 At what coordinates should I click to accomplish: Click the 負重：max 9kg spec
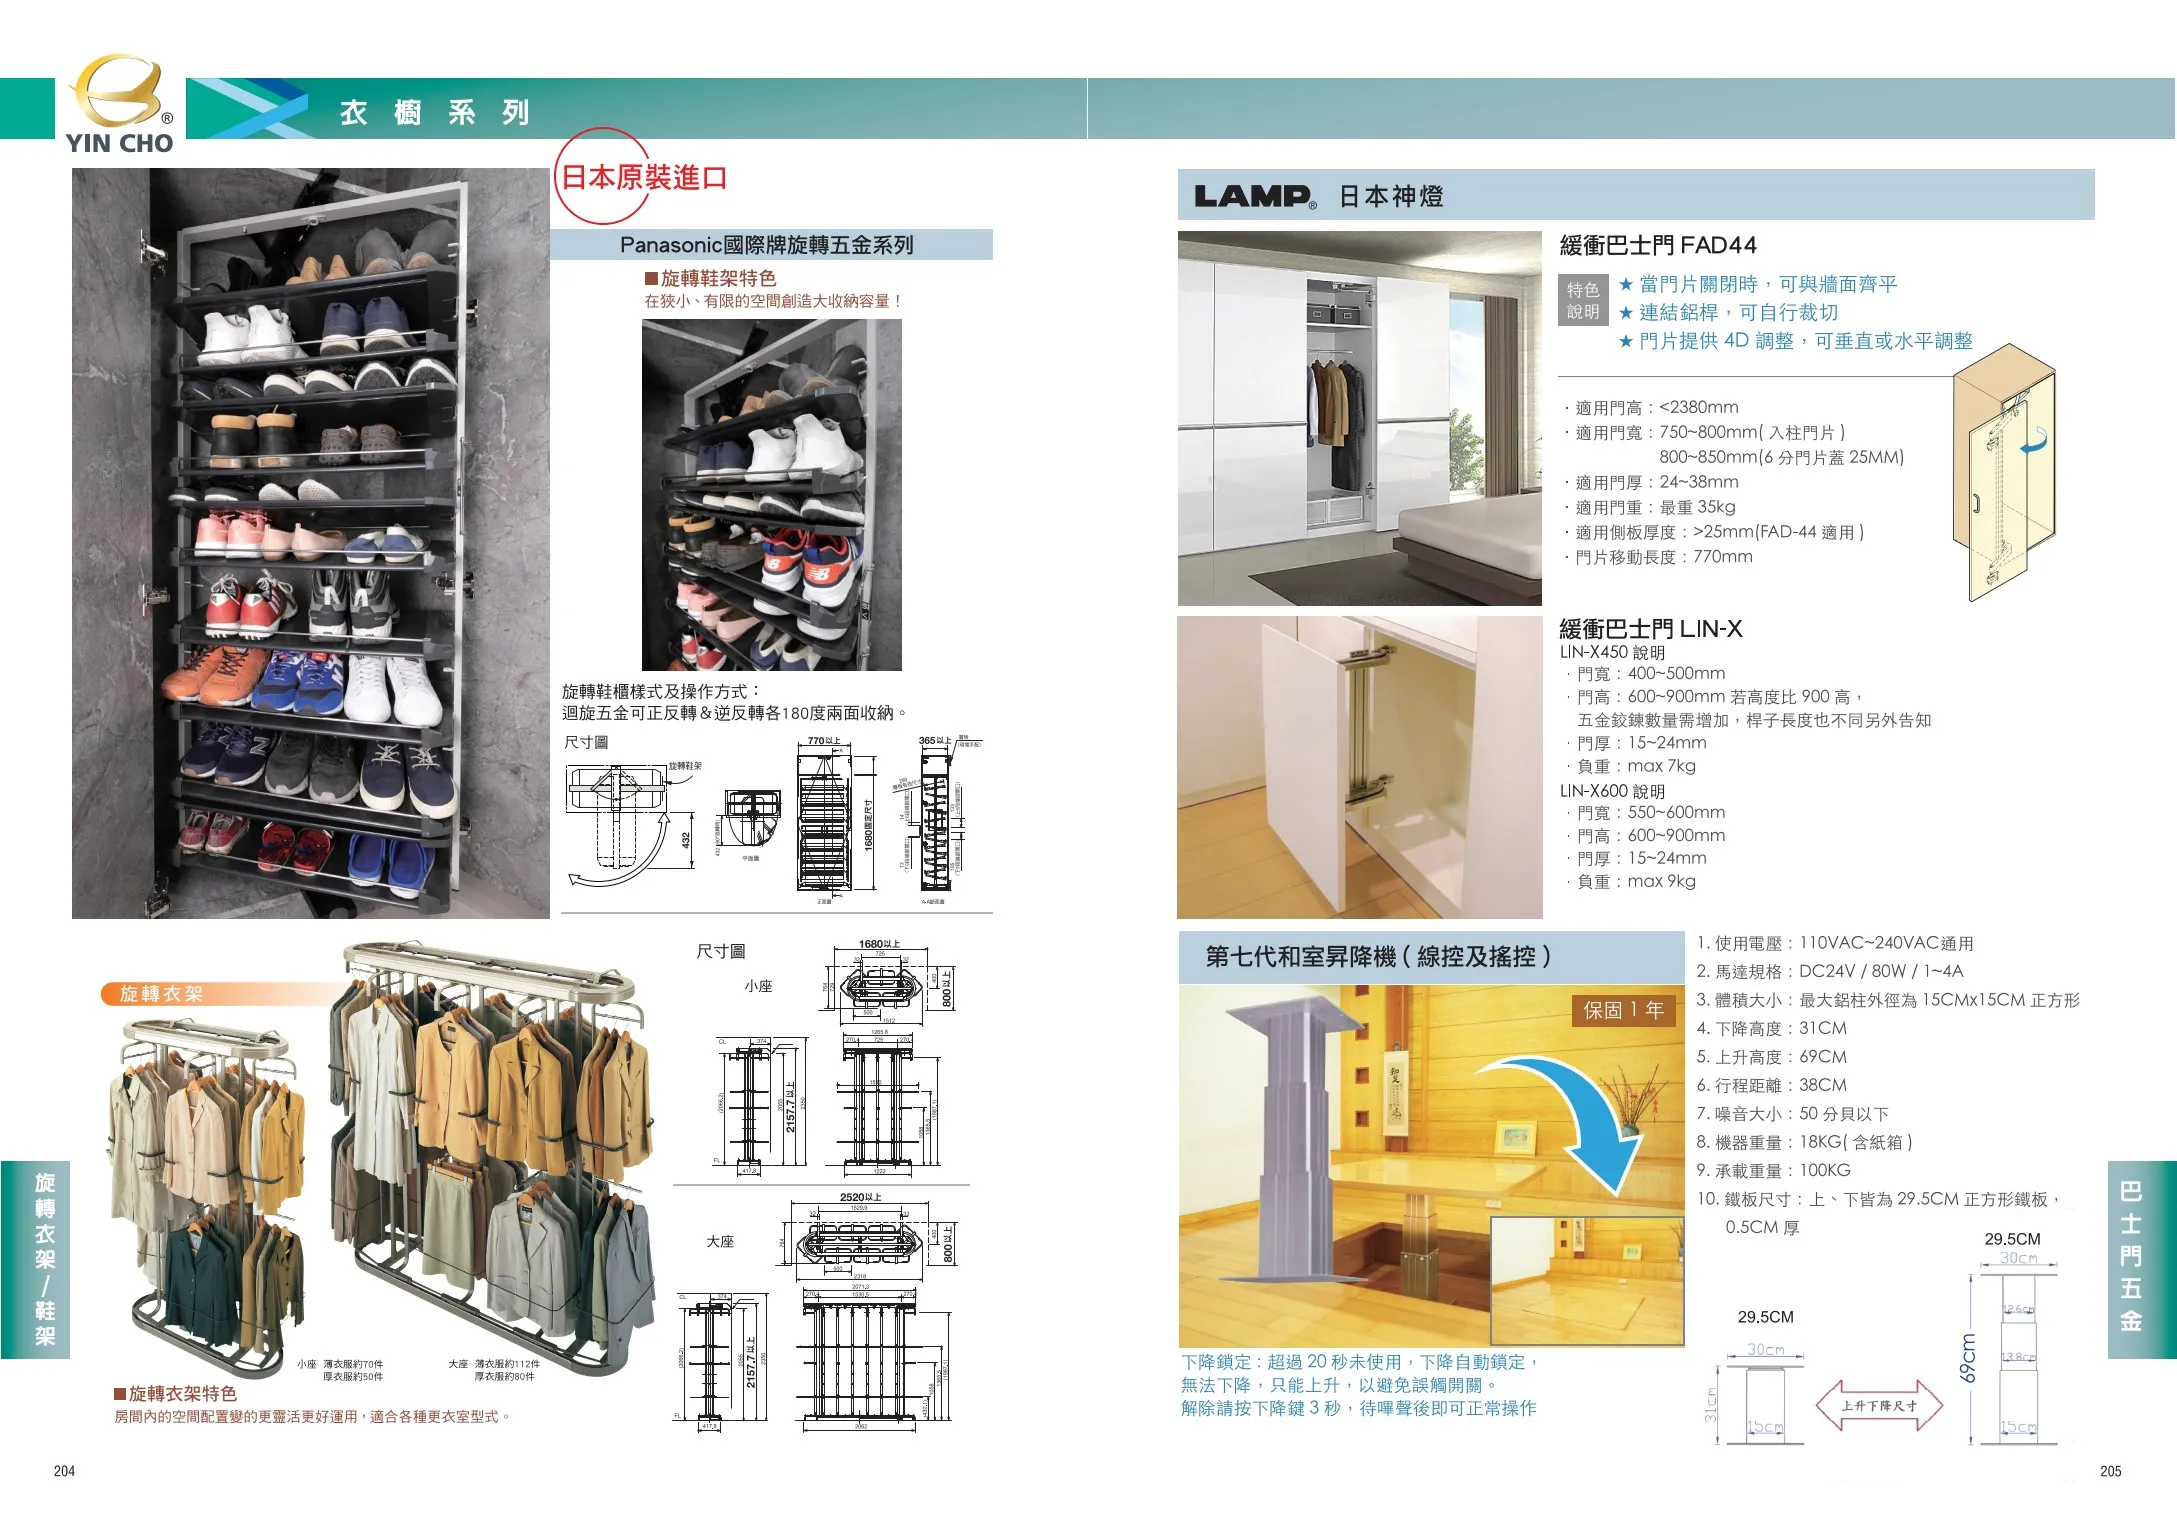click(x=1632, y=881)
